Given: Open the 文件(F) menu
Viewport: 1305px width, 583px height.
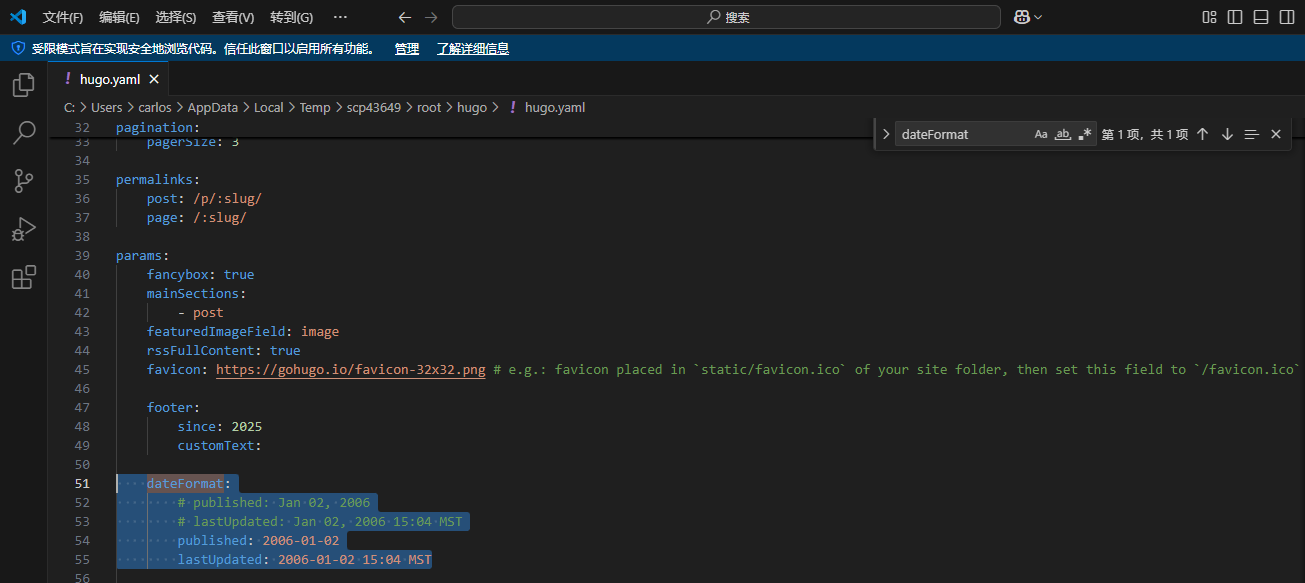Looking at the screenshot, I should pyautogui.click(x=63, y=17).
